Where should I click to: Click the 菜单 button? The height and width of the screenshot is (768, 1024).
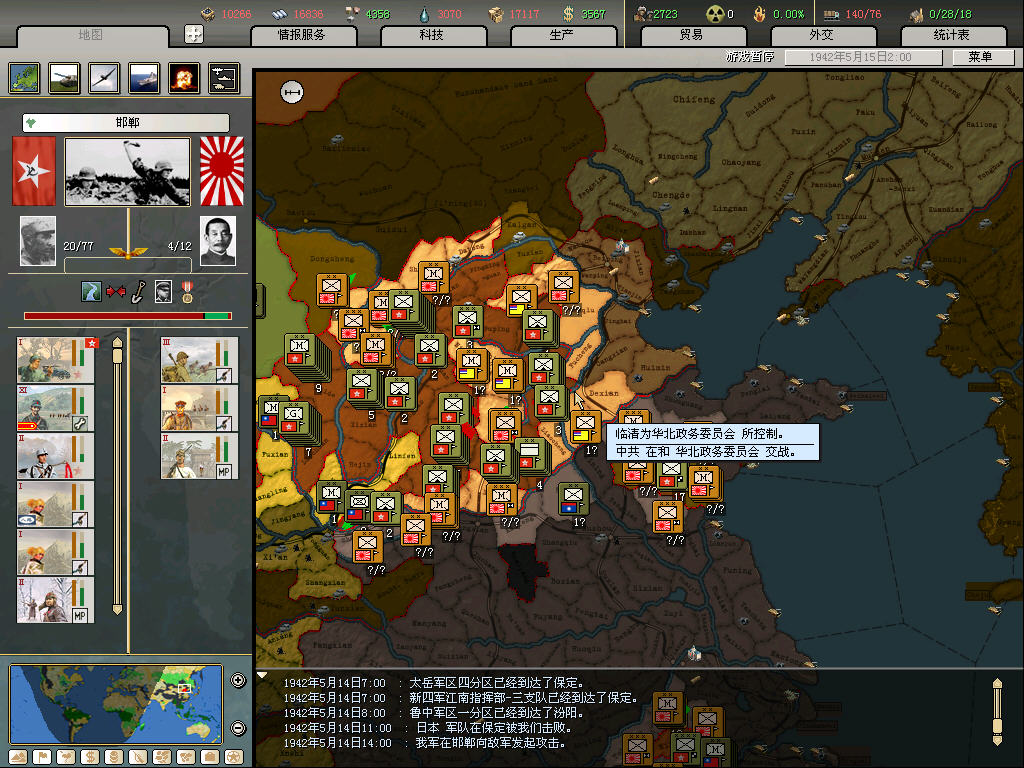pos(982,57)
